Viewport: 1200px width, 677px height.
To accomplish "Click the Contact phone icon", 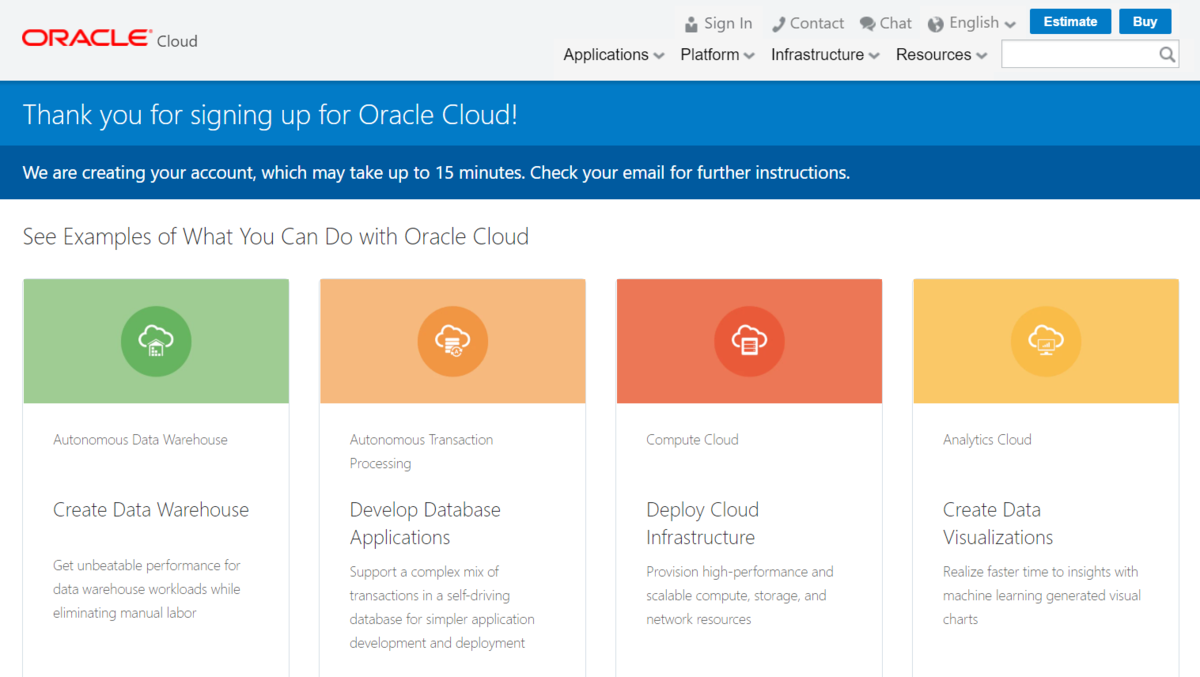I will [778, 24].
